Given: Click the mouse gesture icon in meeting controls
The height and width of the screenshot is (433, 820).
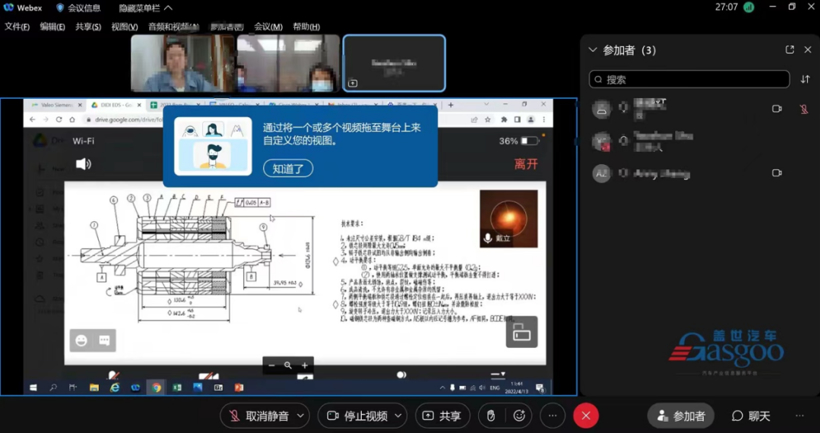Looking at the screenshot, I should [489, 415].
